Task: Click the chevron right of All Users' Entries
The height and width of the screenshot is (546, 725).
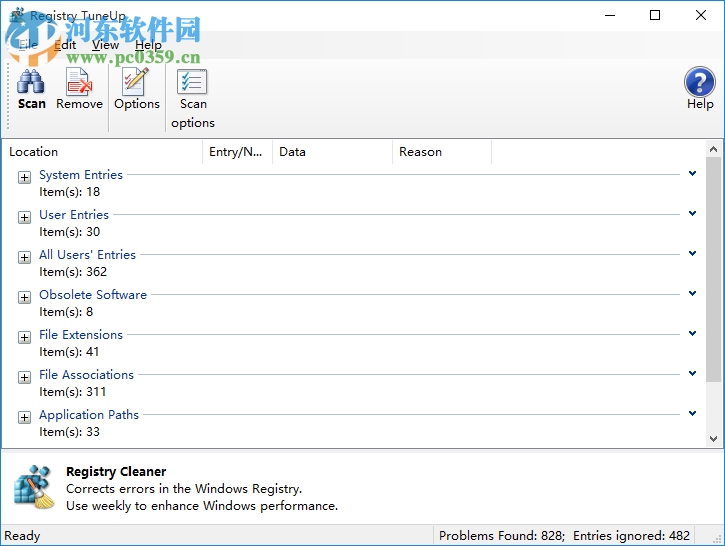Action: [692, 253]
